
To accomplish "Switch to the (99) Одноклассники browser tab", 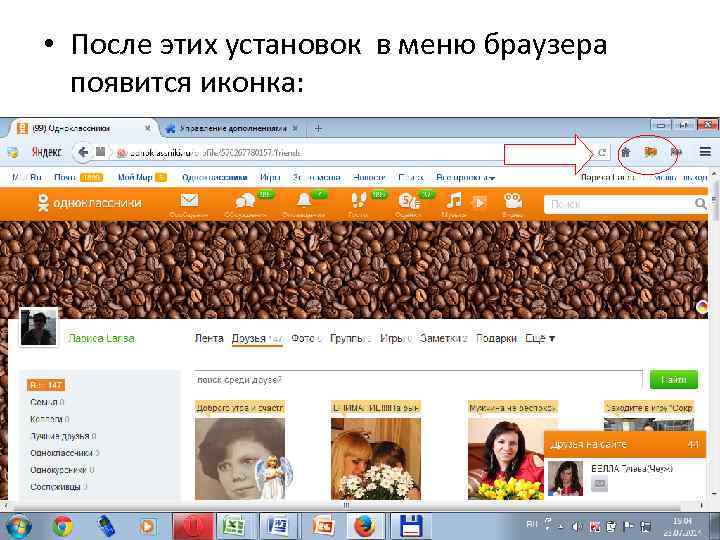I will 83,129.
